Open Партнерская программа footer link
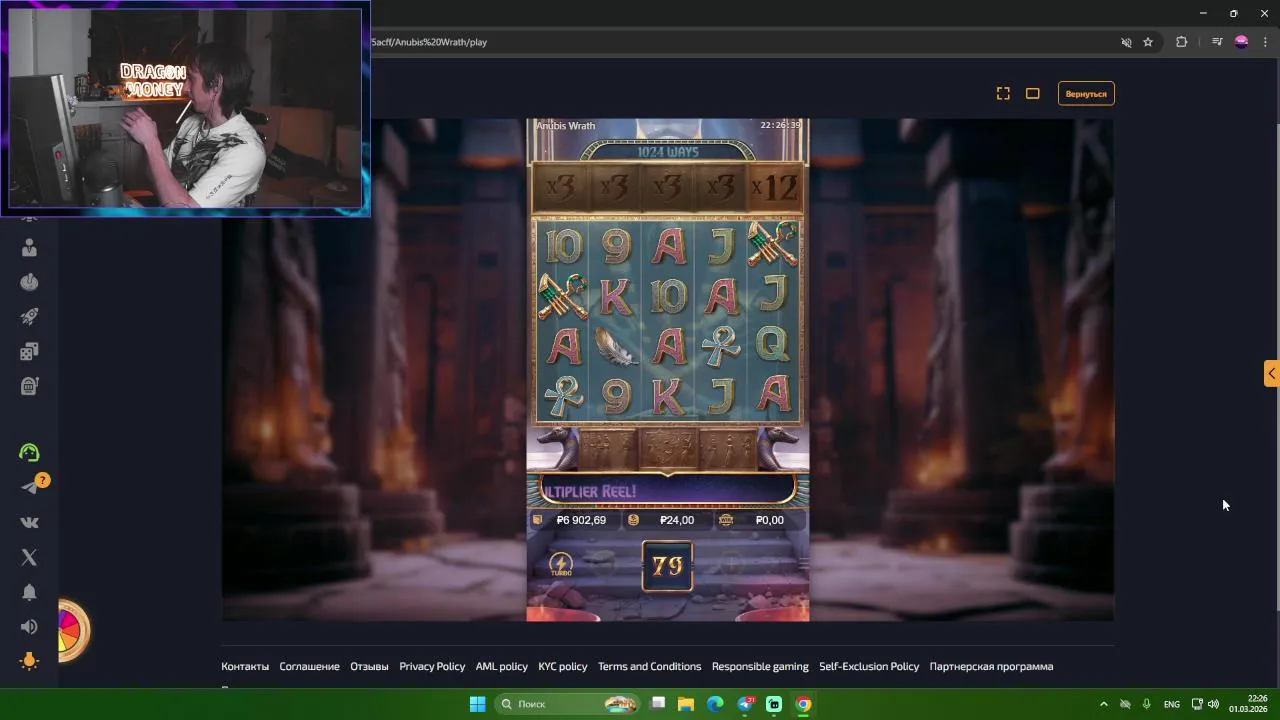The height and width of the screenshot is (720, 1280). tap(991, 666)
